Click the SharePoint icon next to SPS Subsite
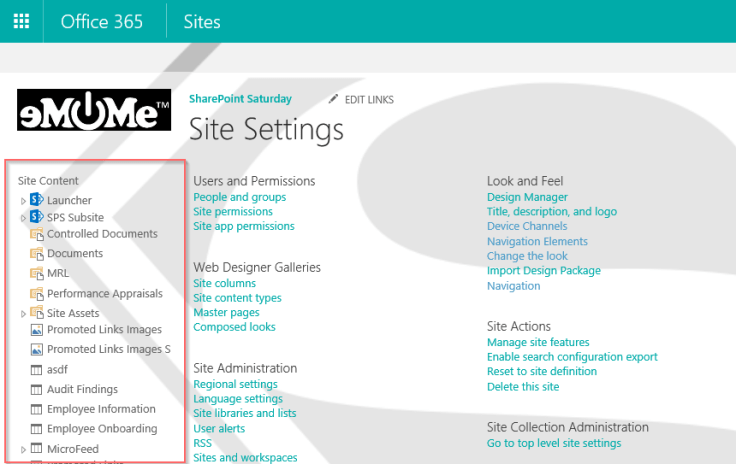The image size is (736, 464). point(37,217)
